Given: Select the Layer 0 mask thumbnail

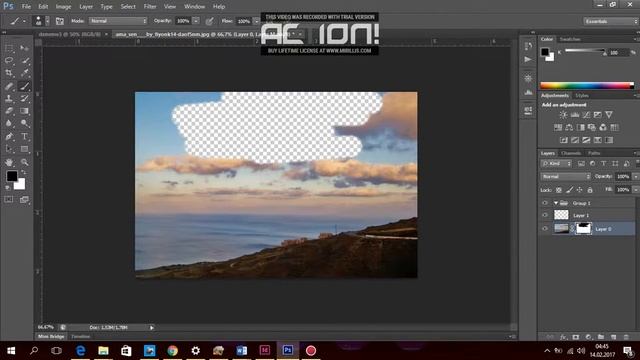Looking at the screenshot, I should pyautogui.click(x=583, y=229).
